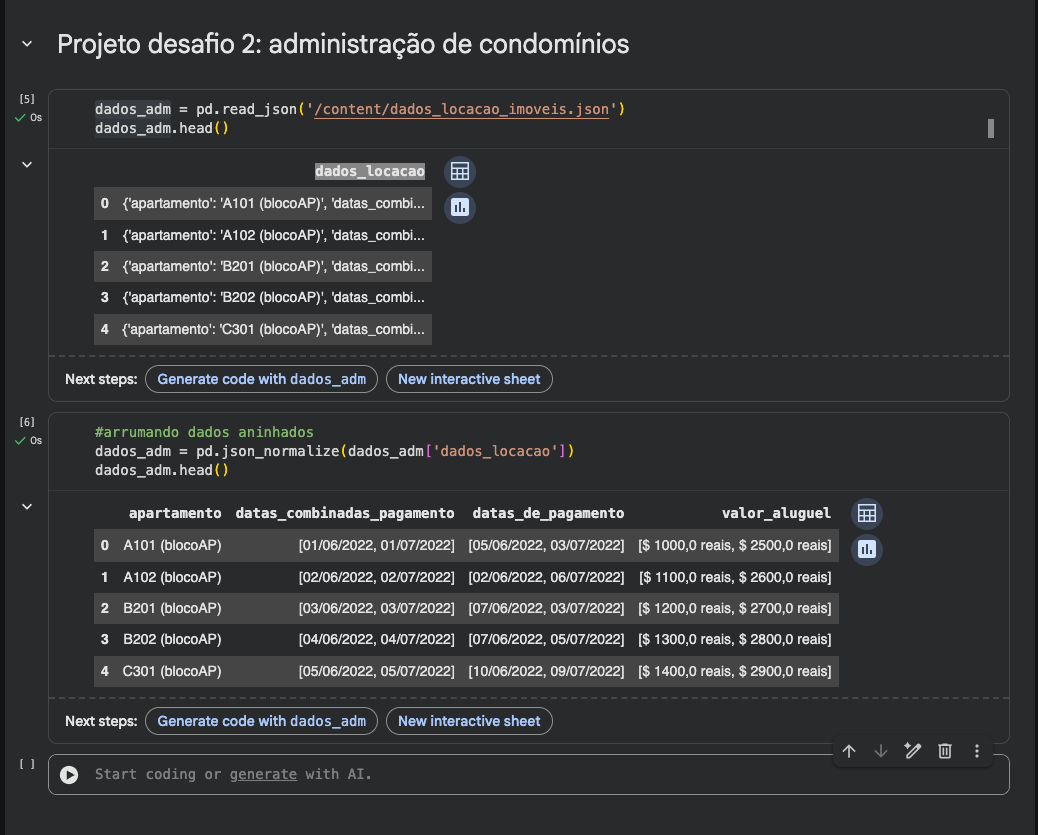Open the three-dot cell actions menu
Image resolution: width=1038 pixels, height=835 pixels.
pos(976,751)
